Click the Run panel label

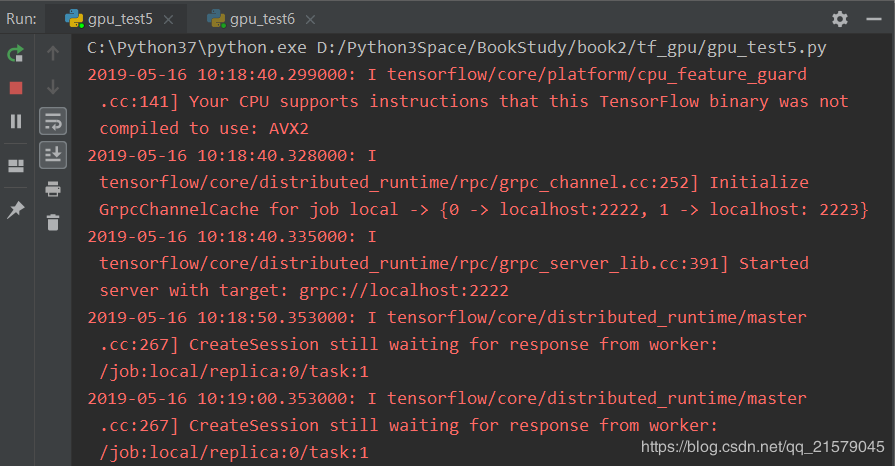pos(21,19)
